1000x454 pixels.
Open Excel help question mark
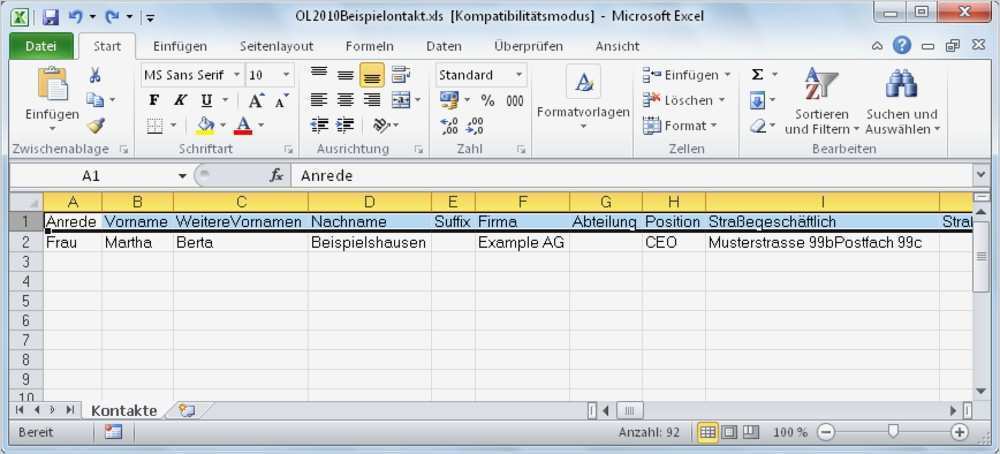click(902, 45)
